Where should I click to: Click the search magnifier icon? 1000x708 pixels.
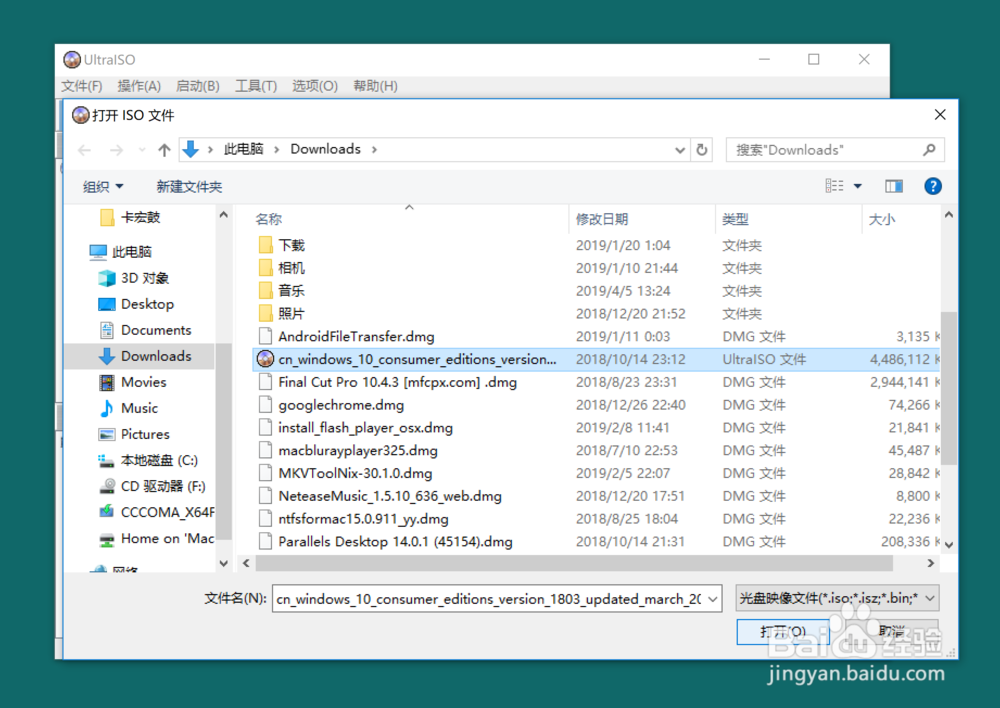[929, 150]
